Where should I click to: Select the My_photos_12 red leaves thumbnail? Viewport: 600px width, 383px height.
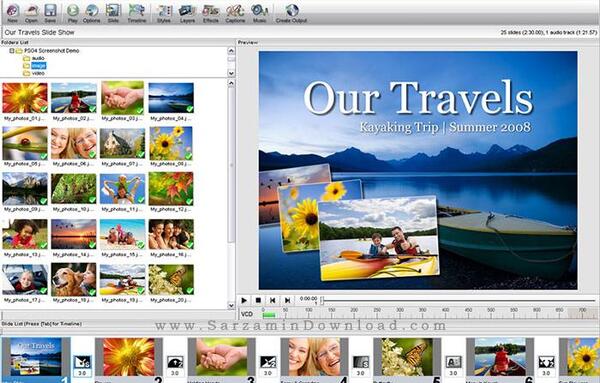click(x=171, y=189)
